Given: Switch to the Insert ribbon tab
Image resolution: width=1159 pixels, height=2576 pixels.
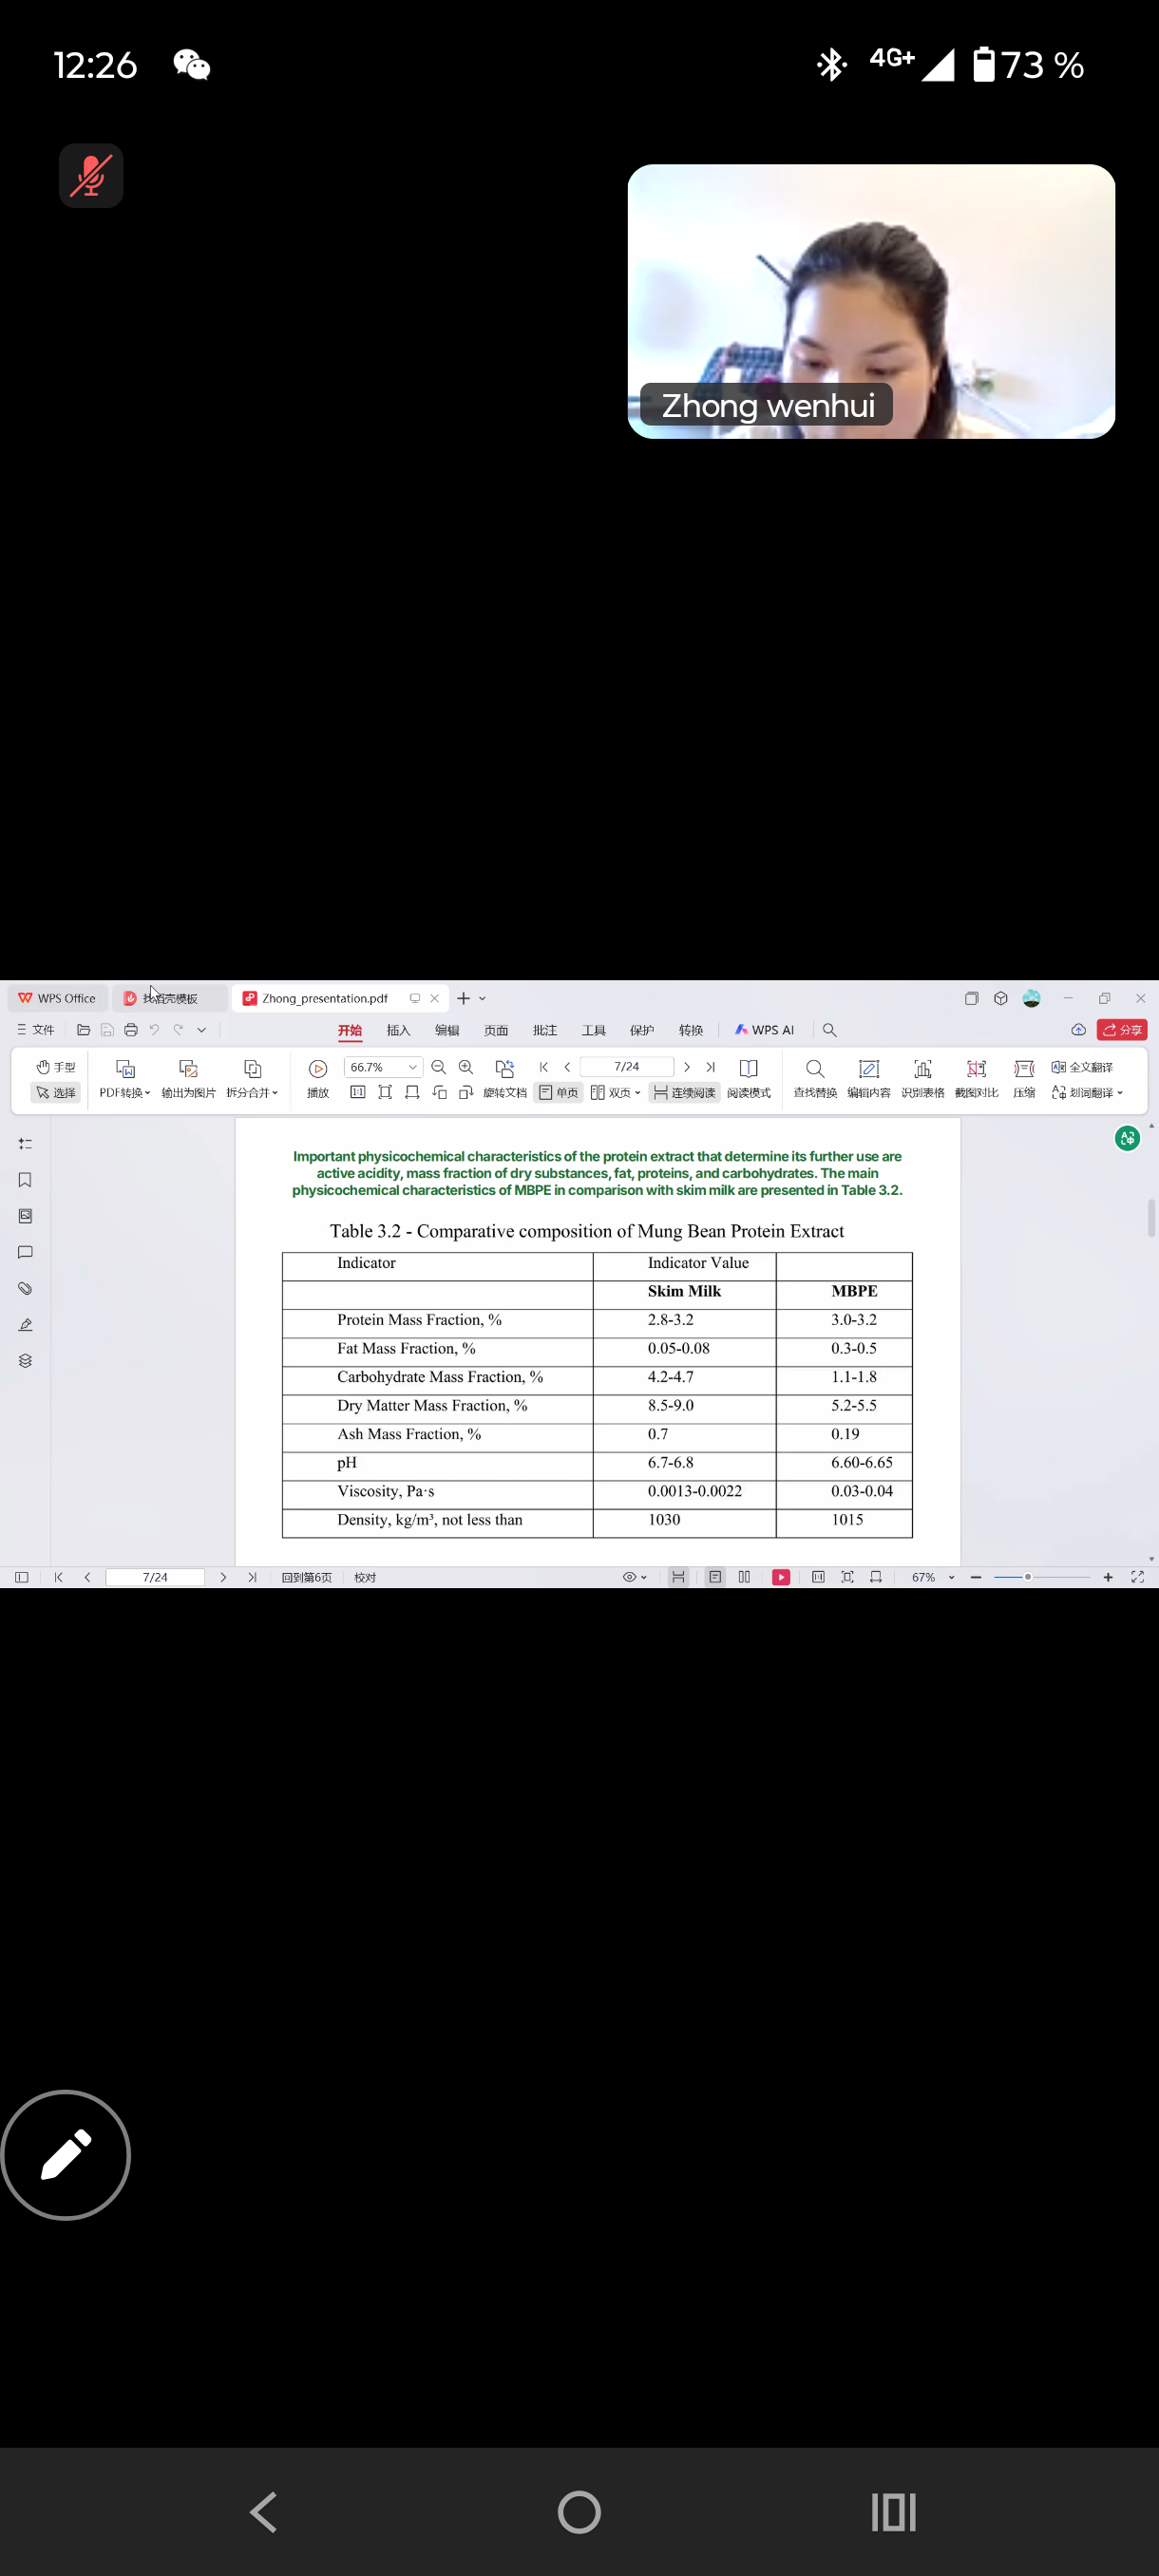Looking at the screenshot, I should [398, 1030].
